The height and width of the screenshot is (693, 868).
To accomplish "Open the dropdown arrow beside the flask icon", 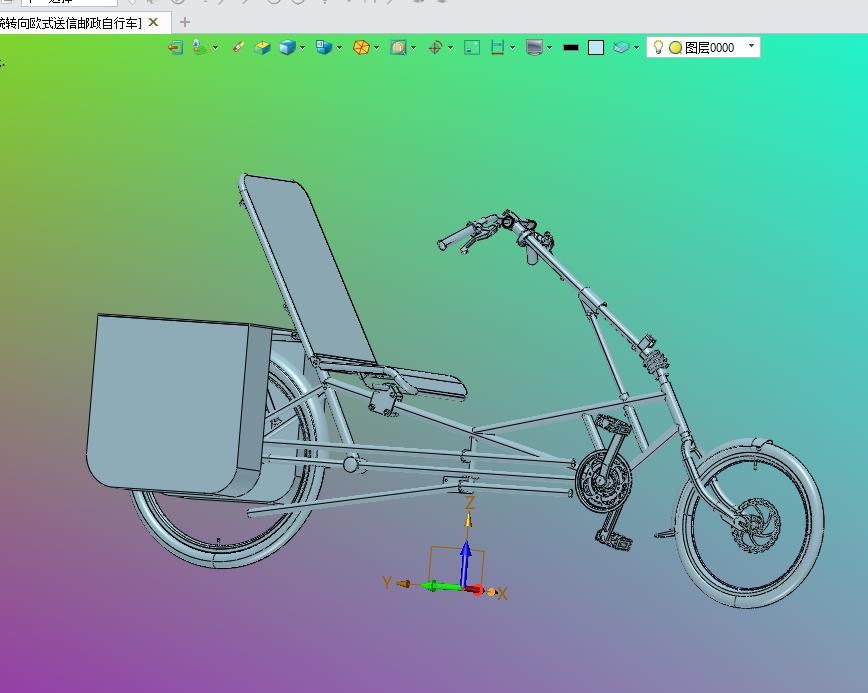I will coord(215,48).
